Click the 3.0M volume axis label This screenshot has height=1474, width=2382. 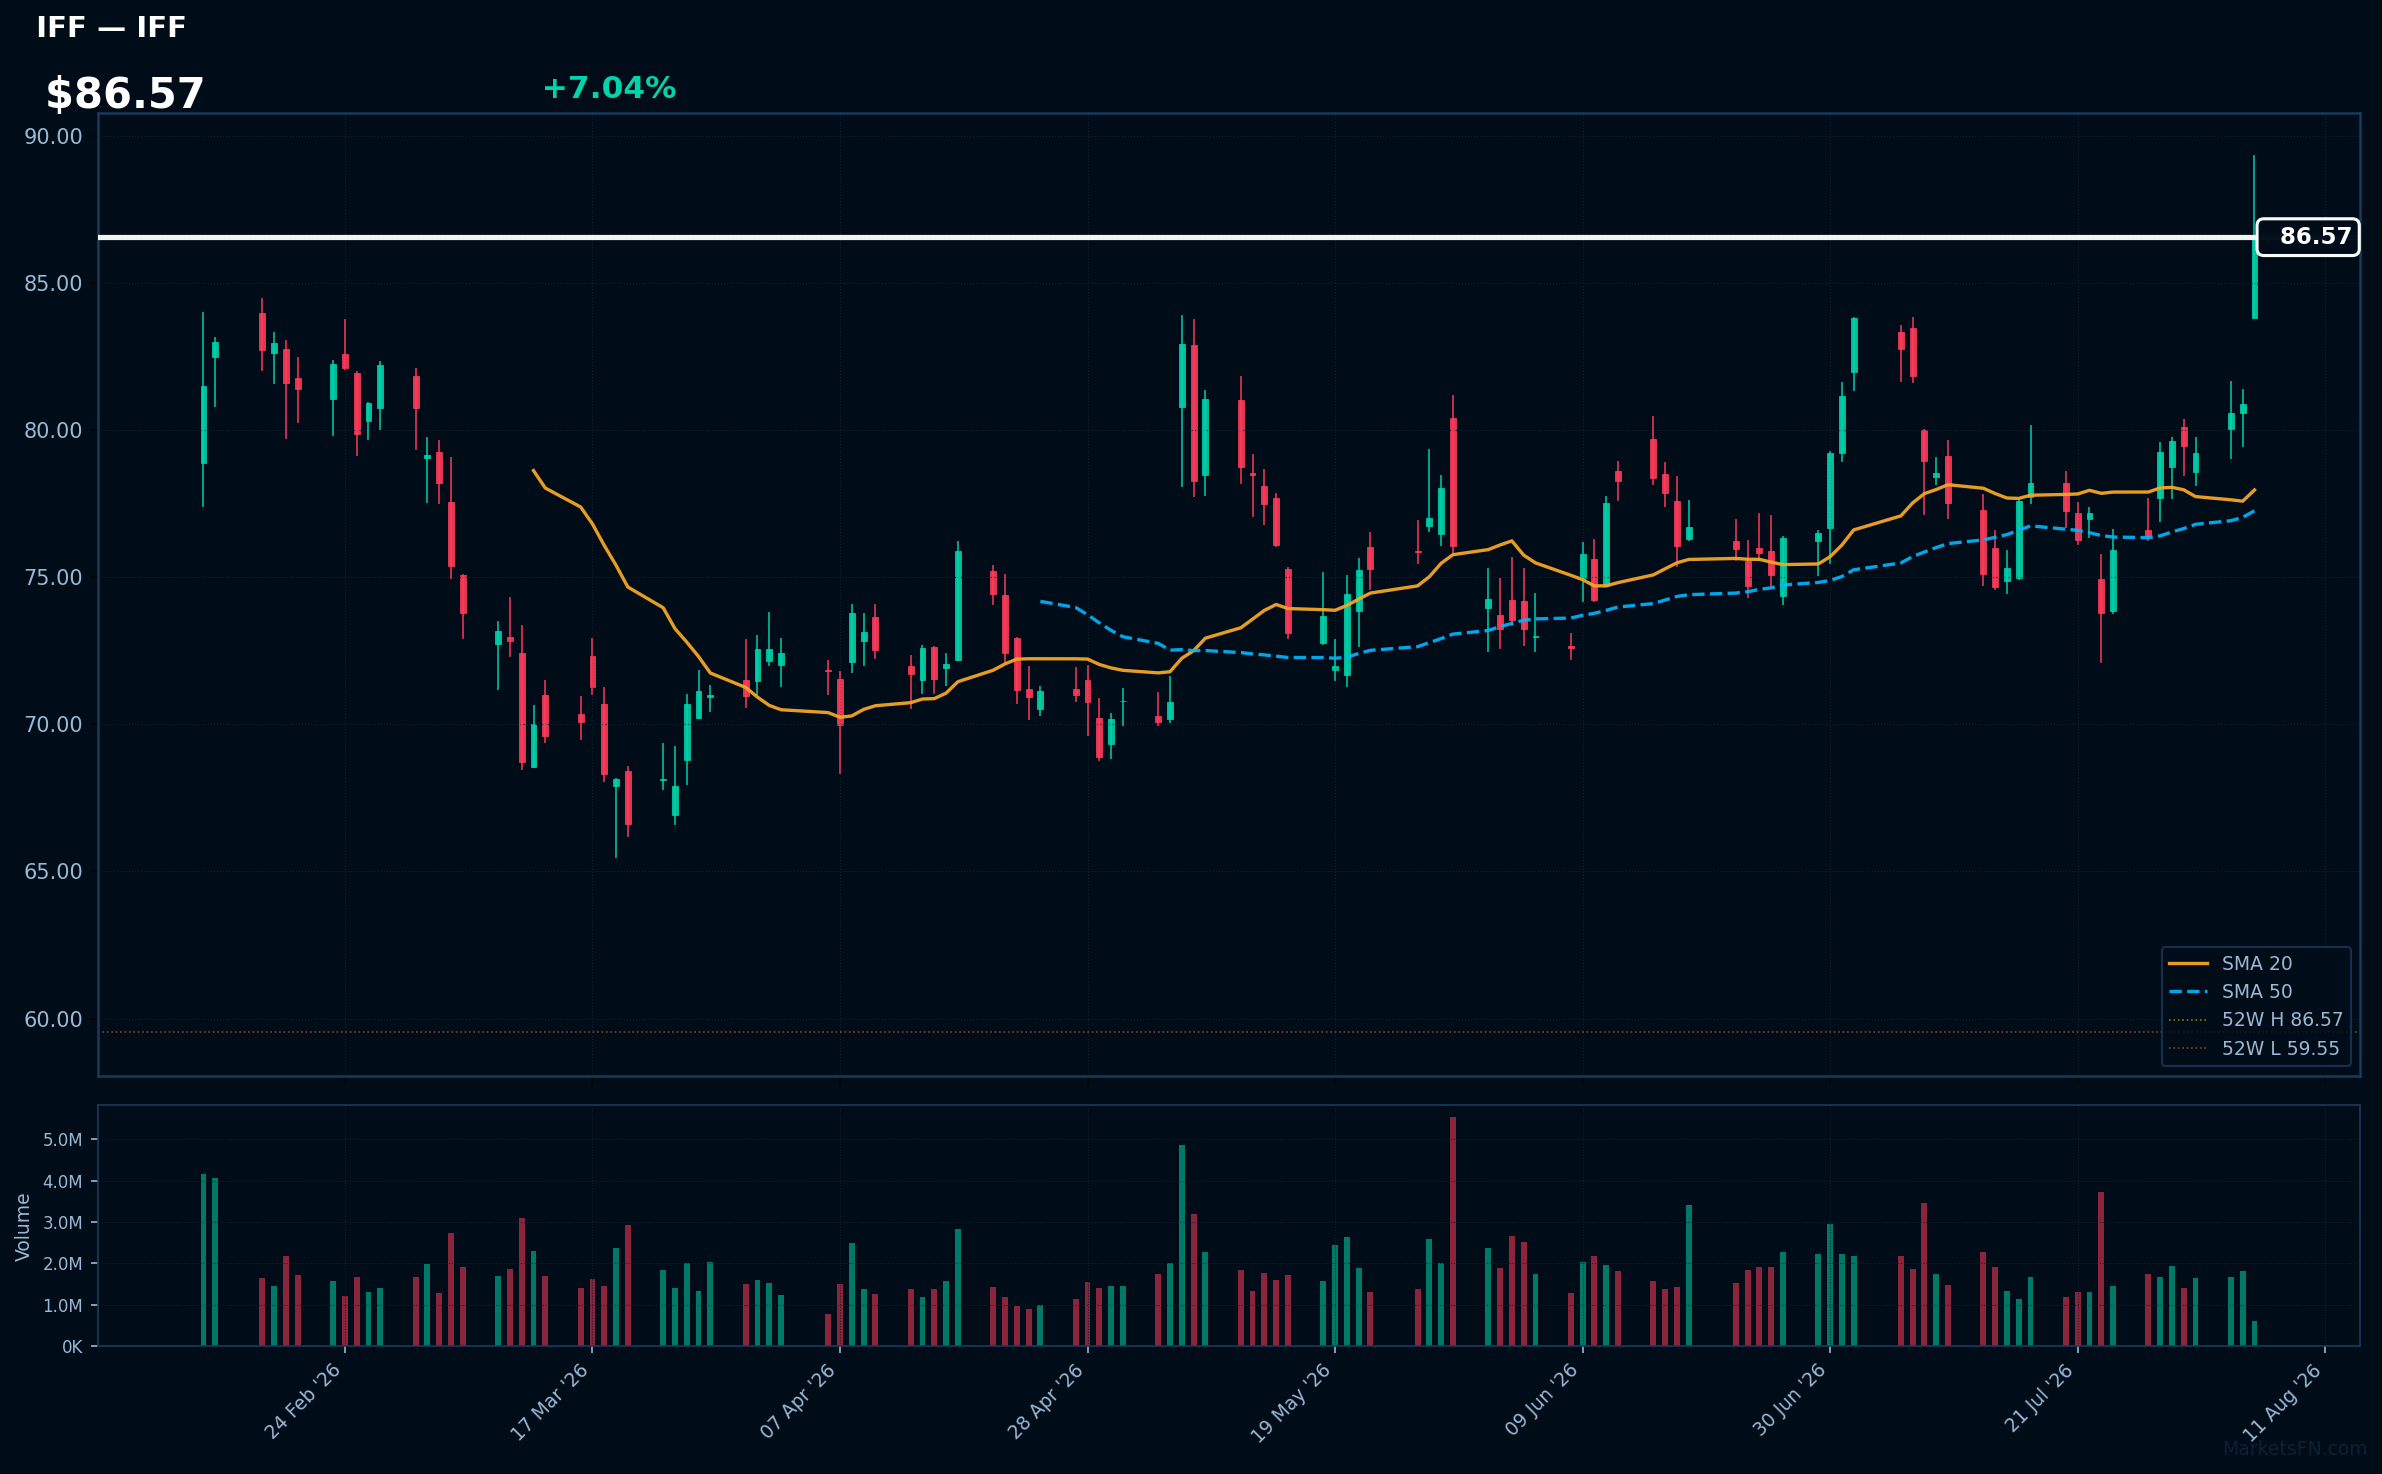coord(63,1223)
